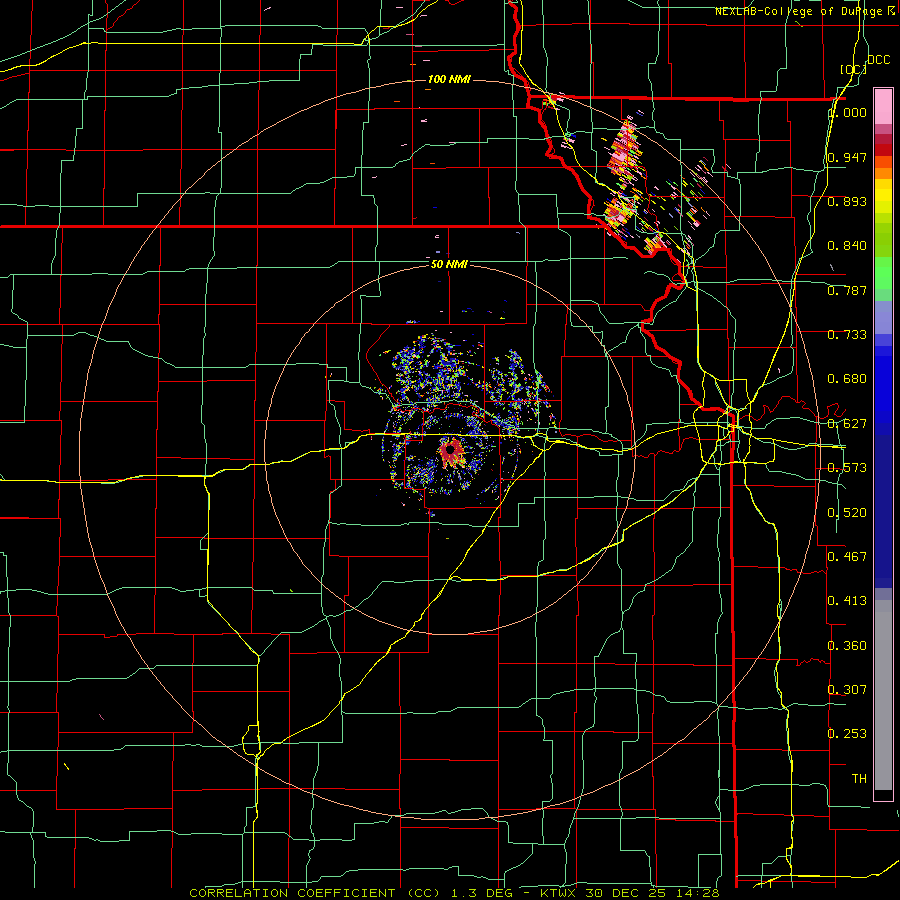Click the red core at the radar center

click(451, 452)
